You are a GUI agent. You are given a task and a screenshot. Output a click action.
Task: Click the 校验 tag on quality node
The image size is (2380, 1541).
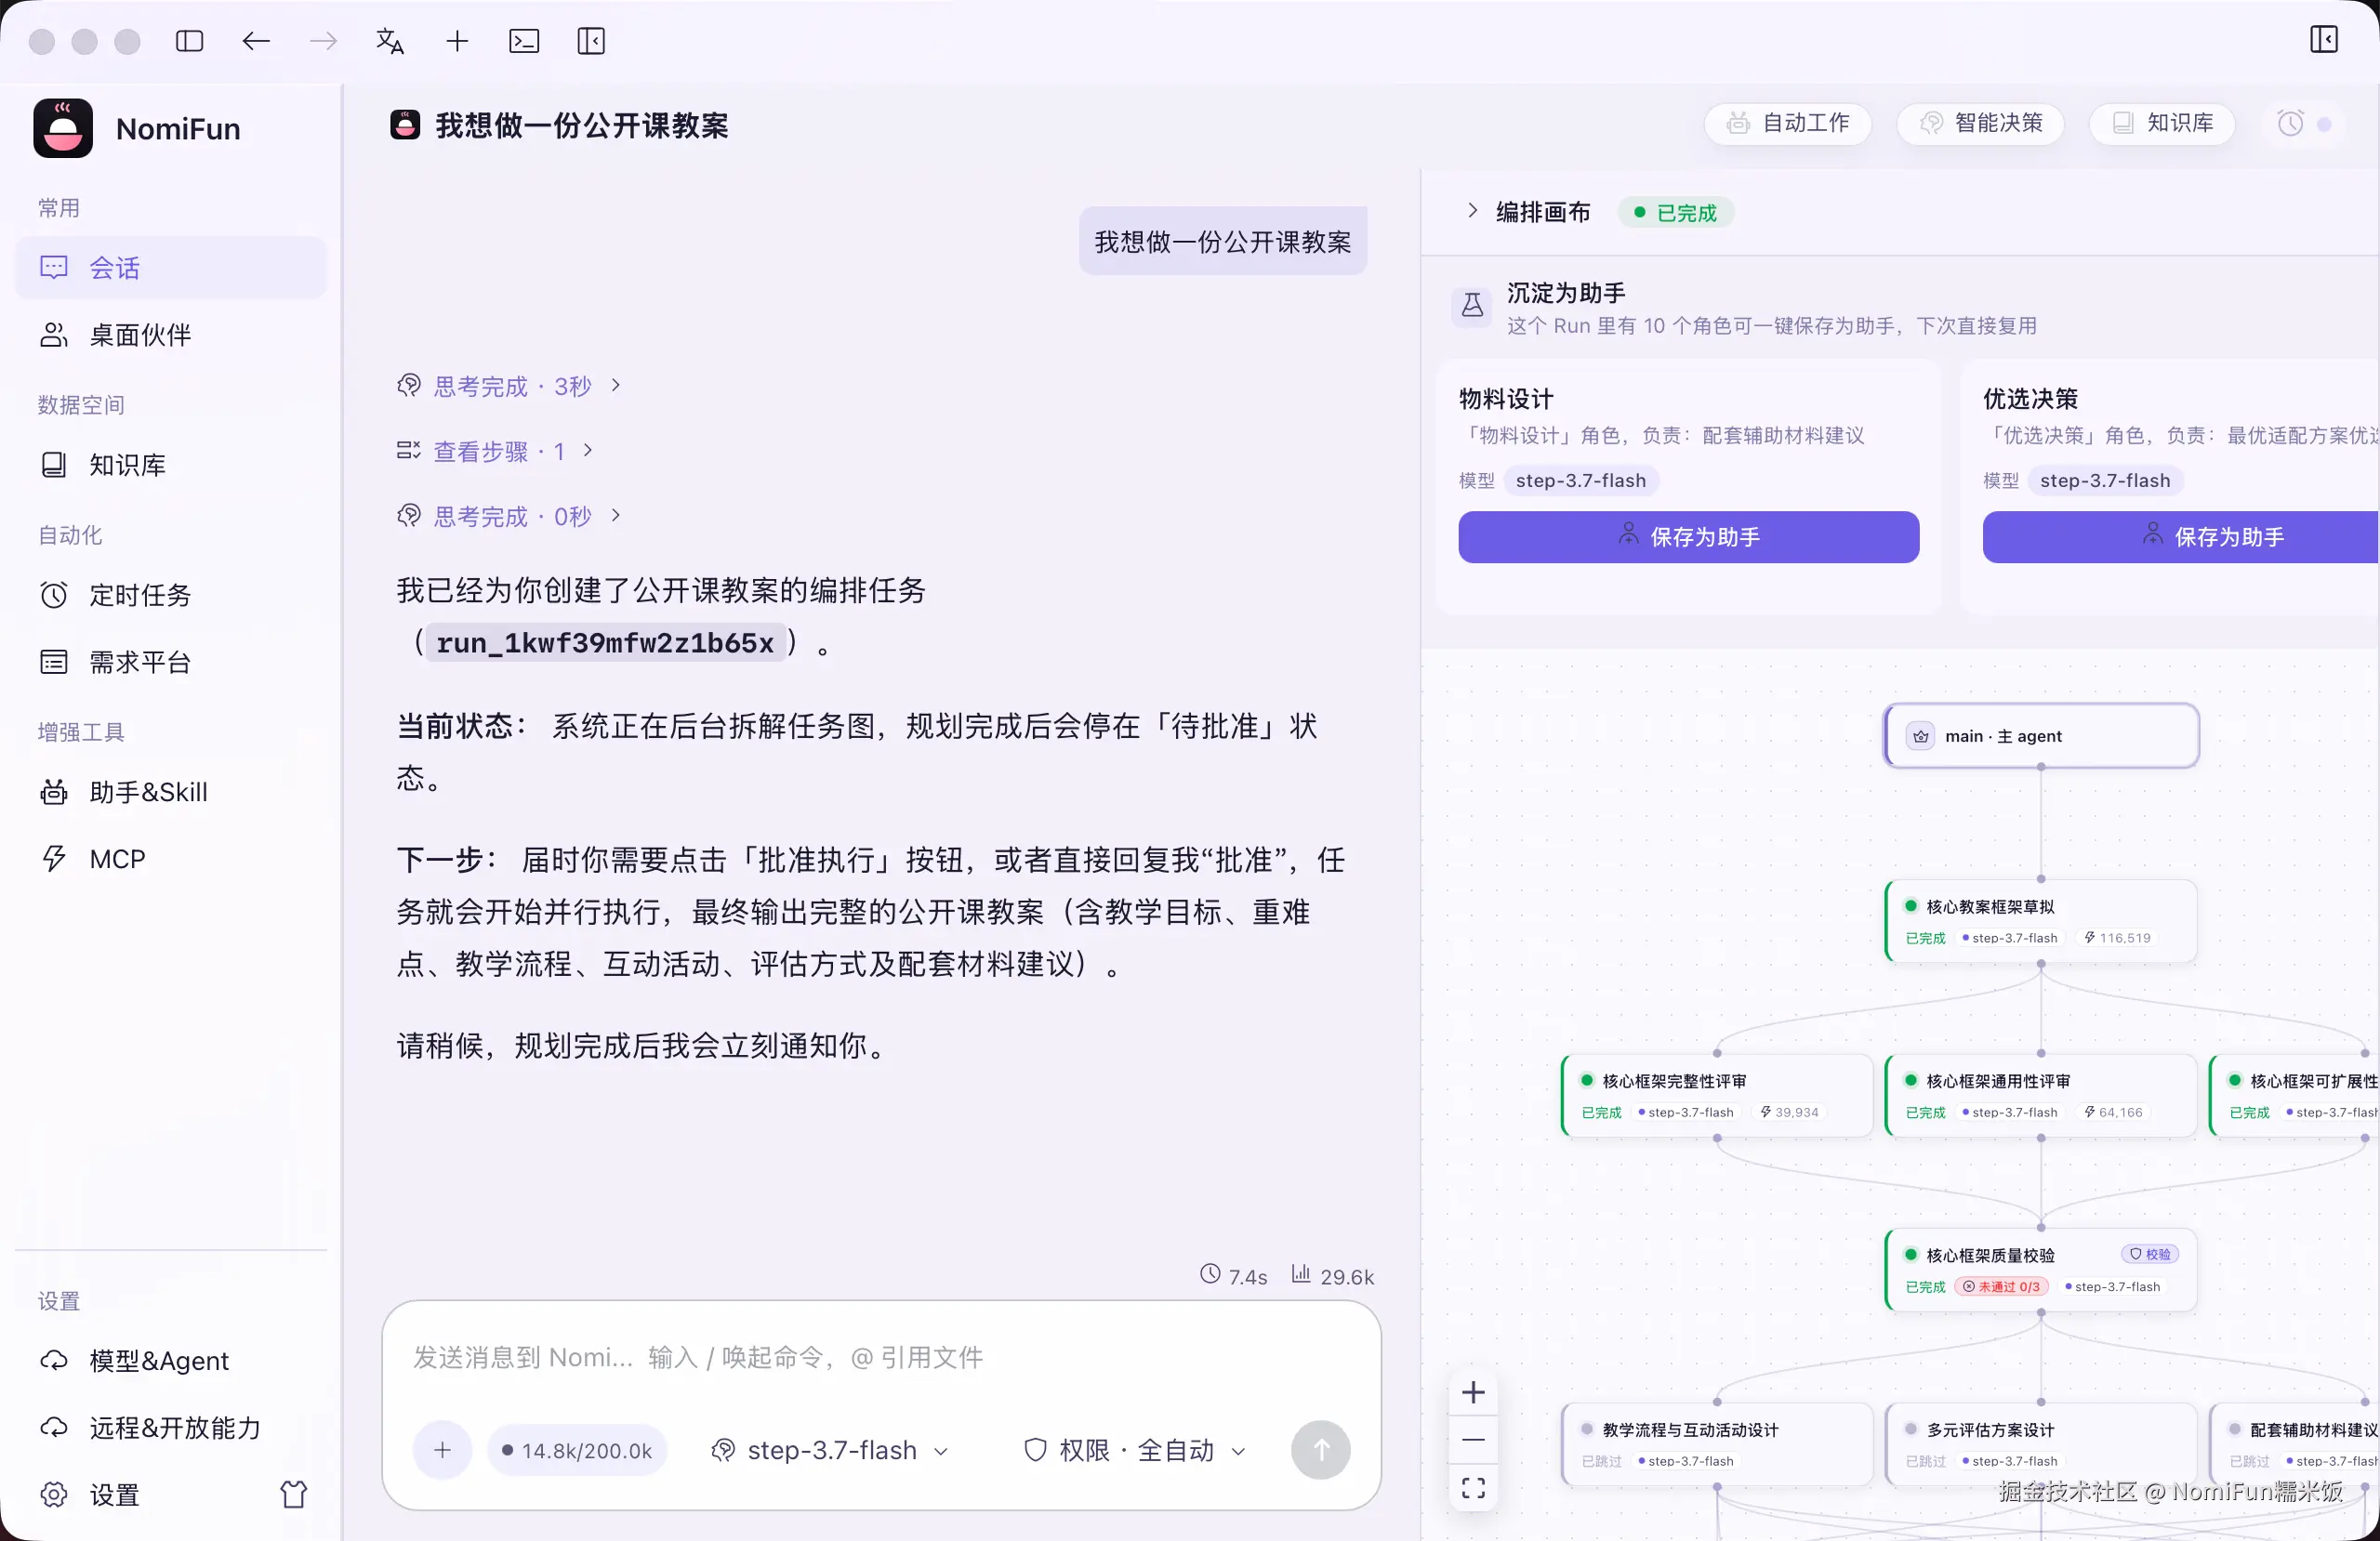2150,1254
